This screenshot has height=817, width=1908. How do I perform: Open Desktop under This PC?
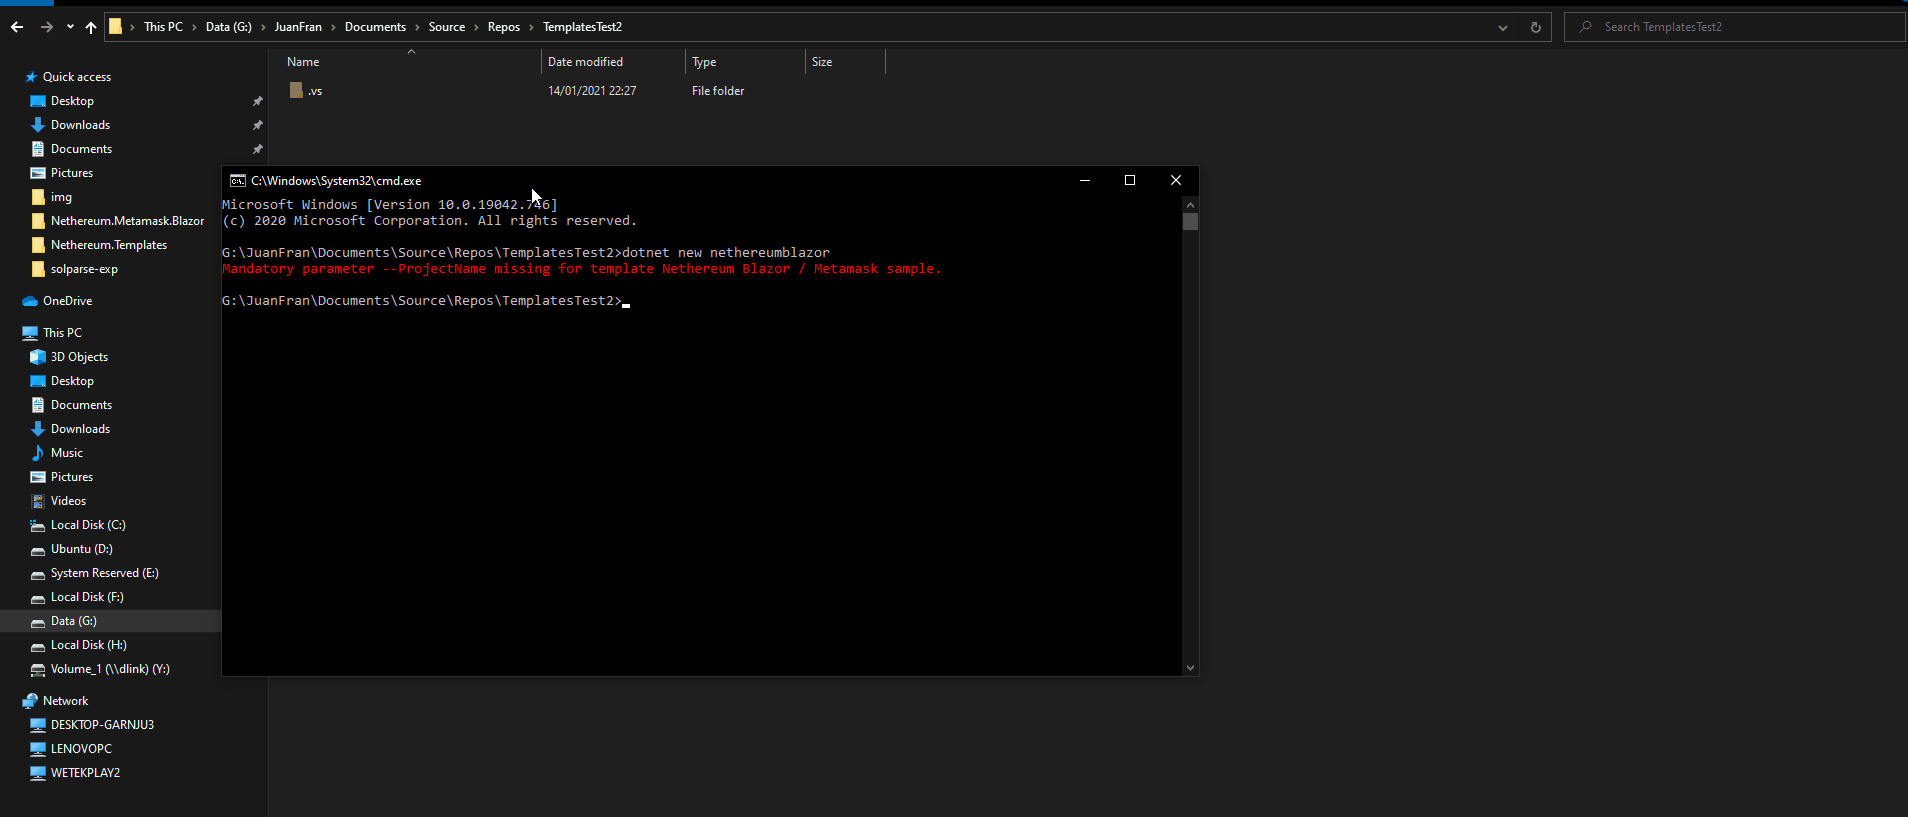click(x=72, y=381)
